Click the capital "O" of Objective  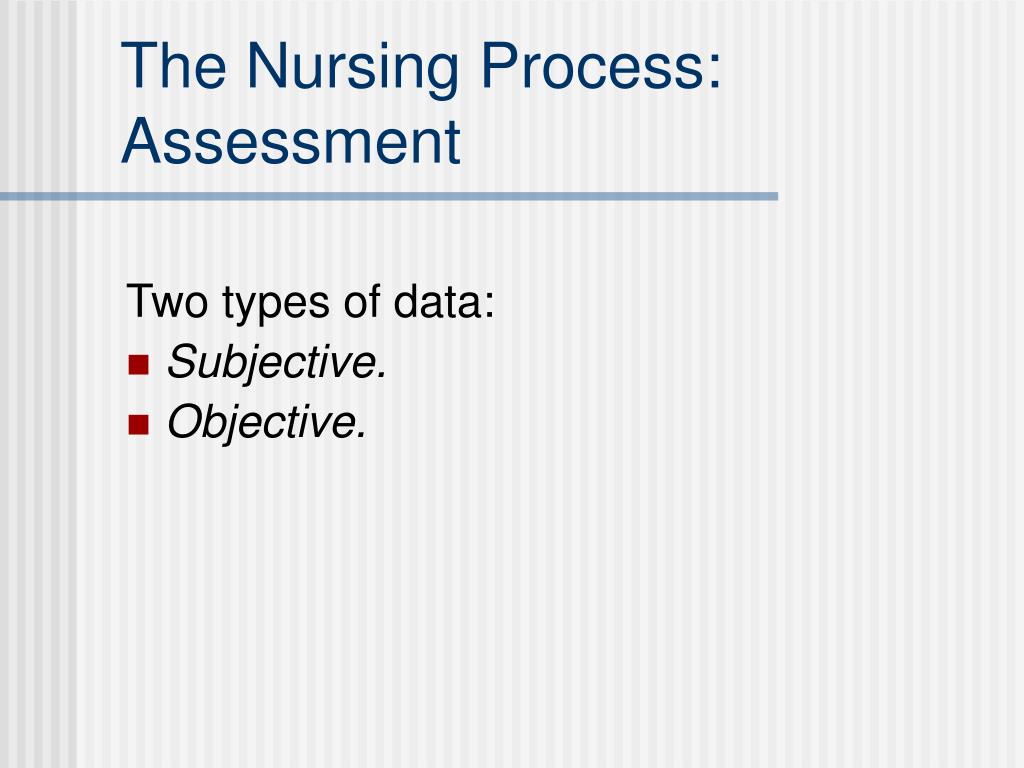click(185, 421)
